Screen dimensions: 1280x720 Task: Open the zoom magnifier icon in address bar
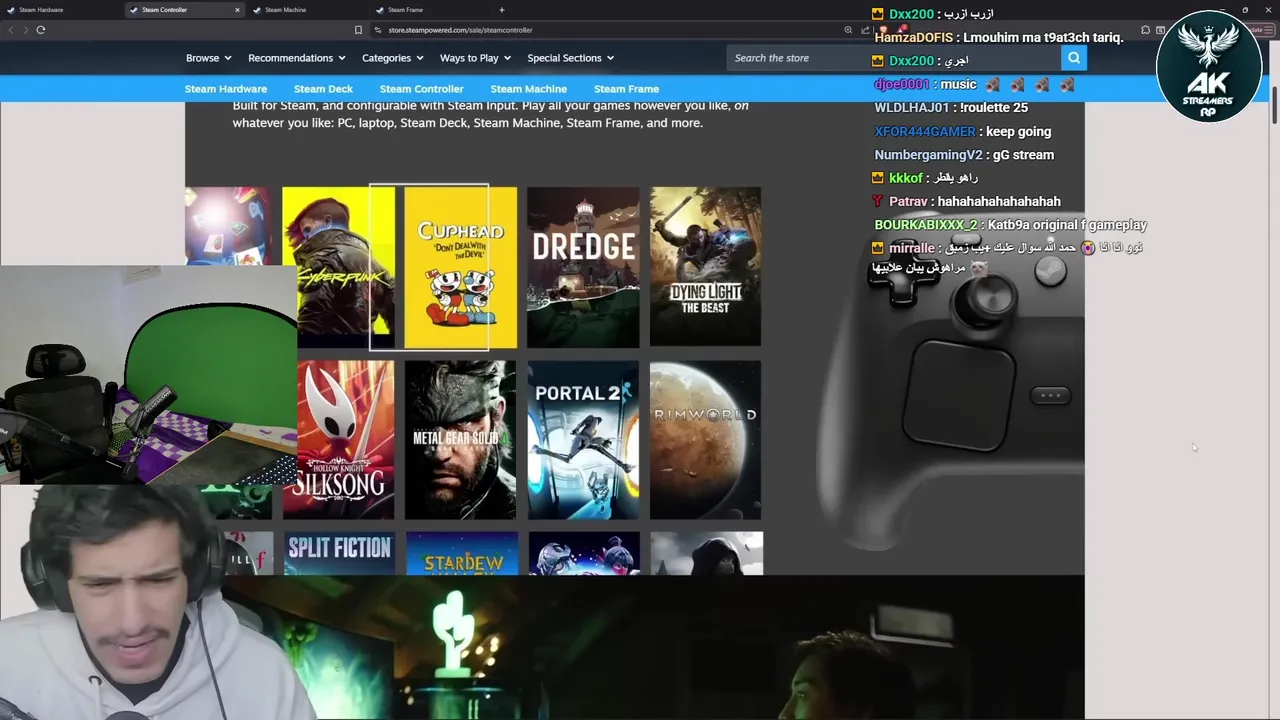pyautogui.click(x=848, y=30)
